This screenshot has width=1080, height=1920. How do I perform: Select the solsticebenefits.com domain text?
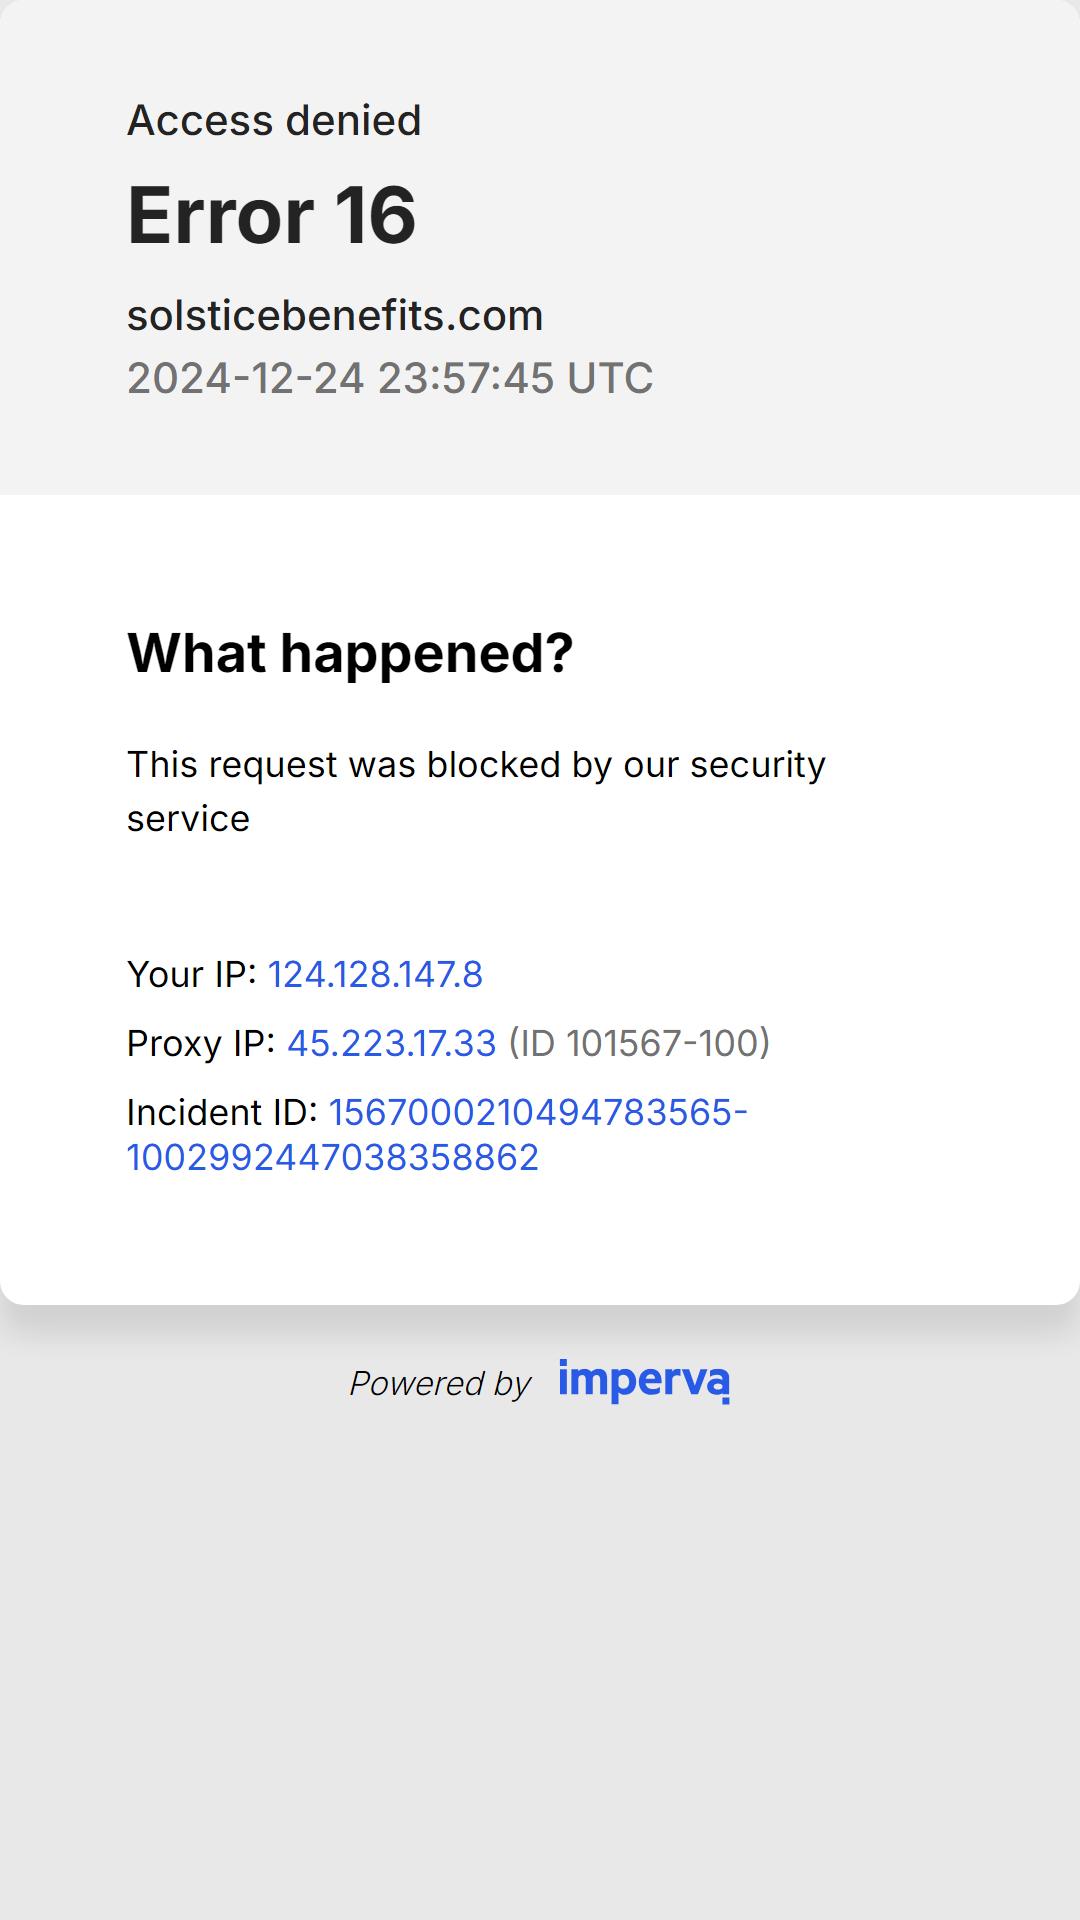tap(335, 316)
